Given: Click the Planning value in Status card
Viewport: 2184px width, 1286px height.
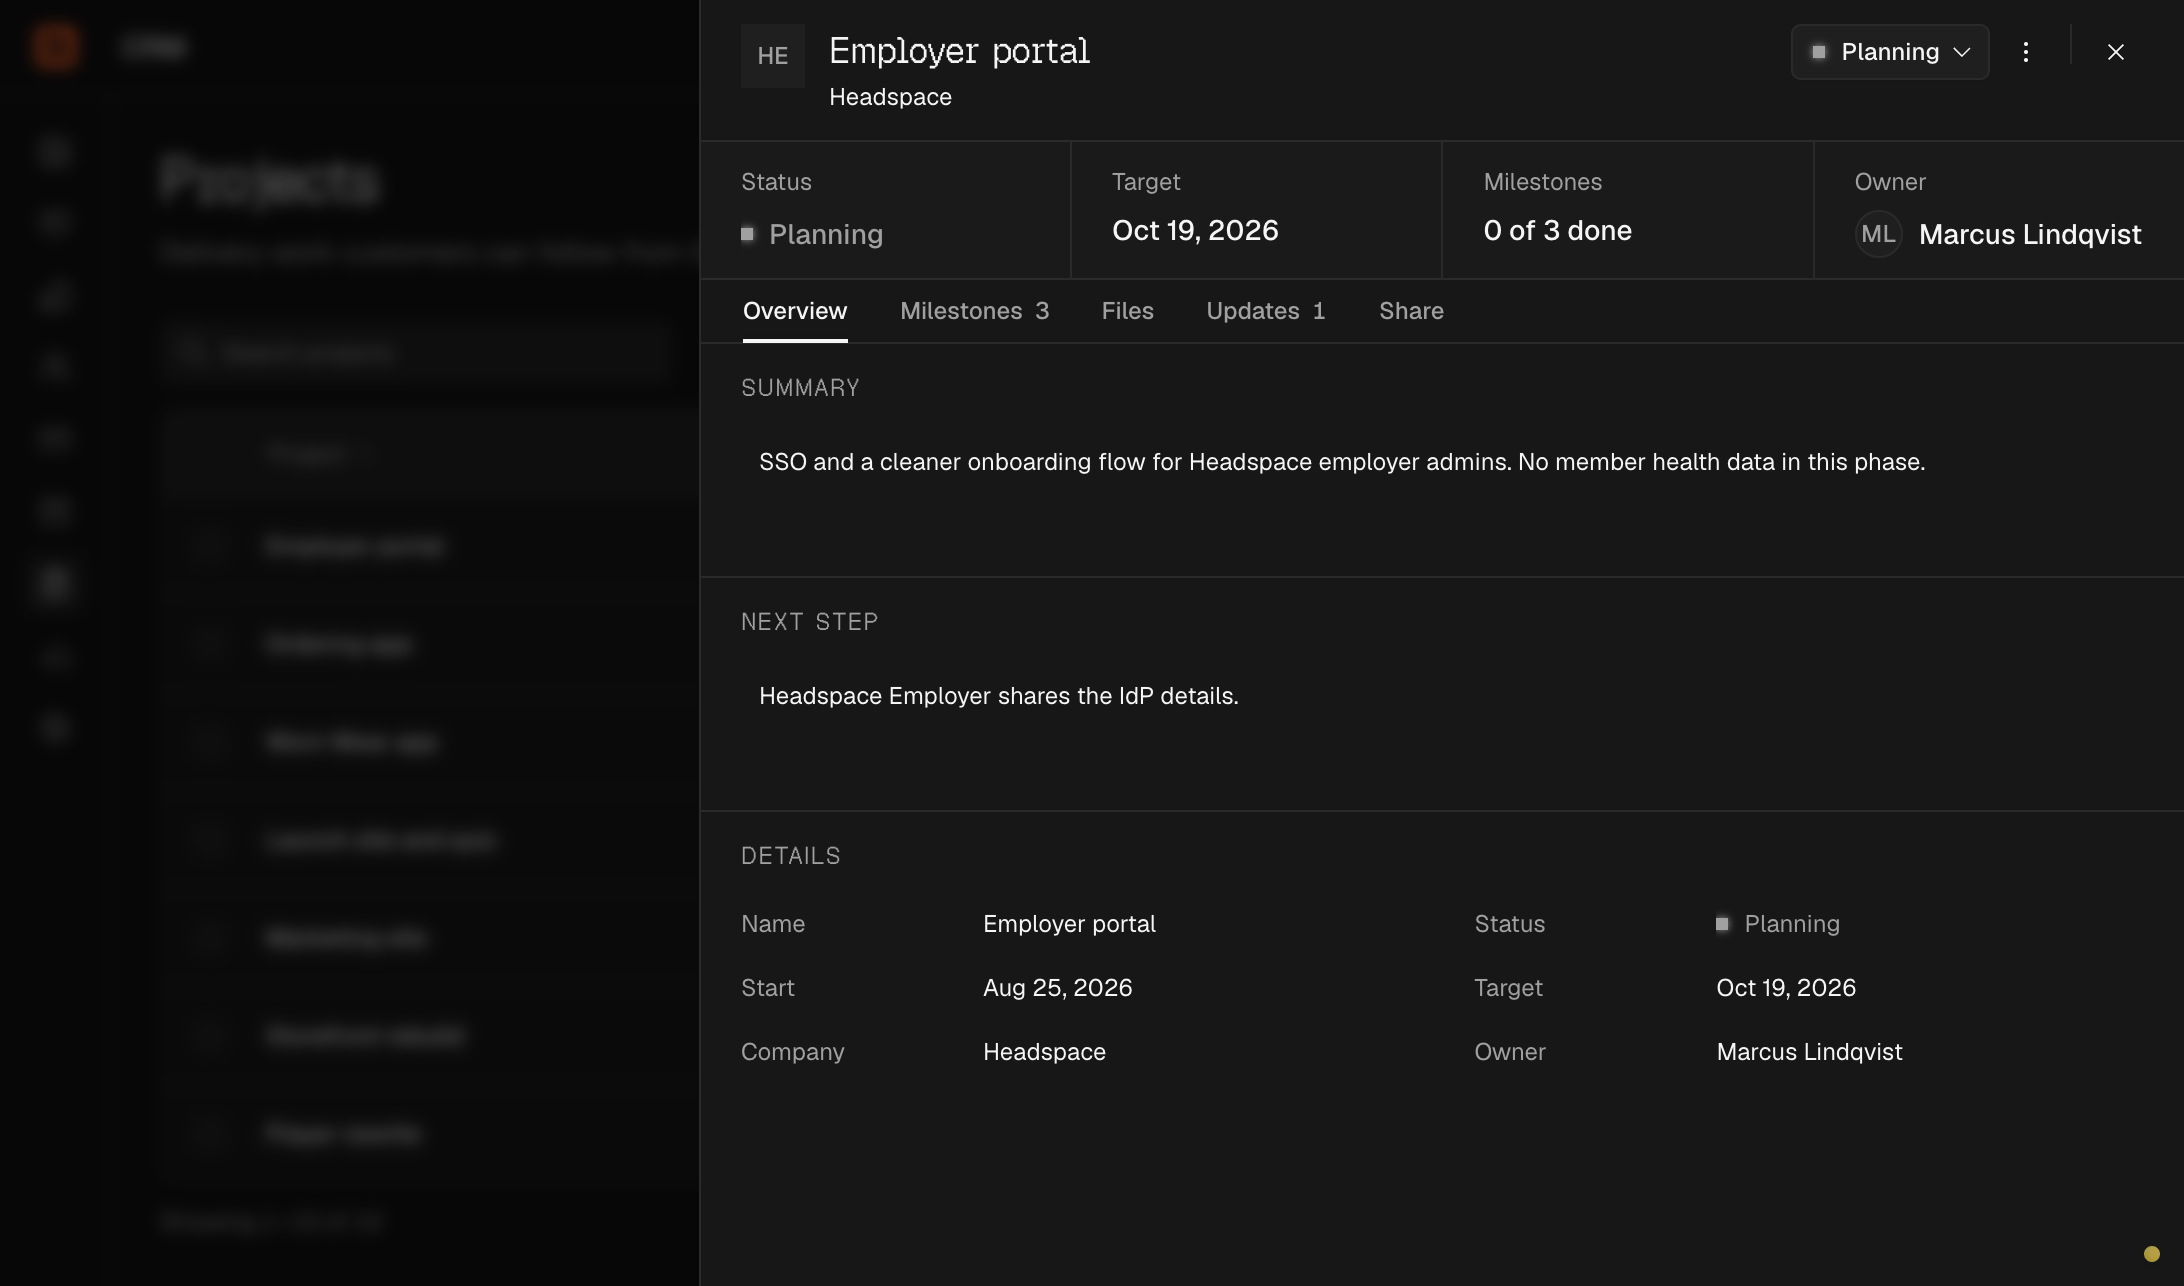Looking at the screenshot, I should (x=825, y=234).
